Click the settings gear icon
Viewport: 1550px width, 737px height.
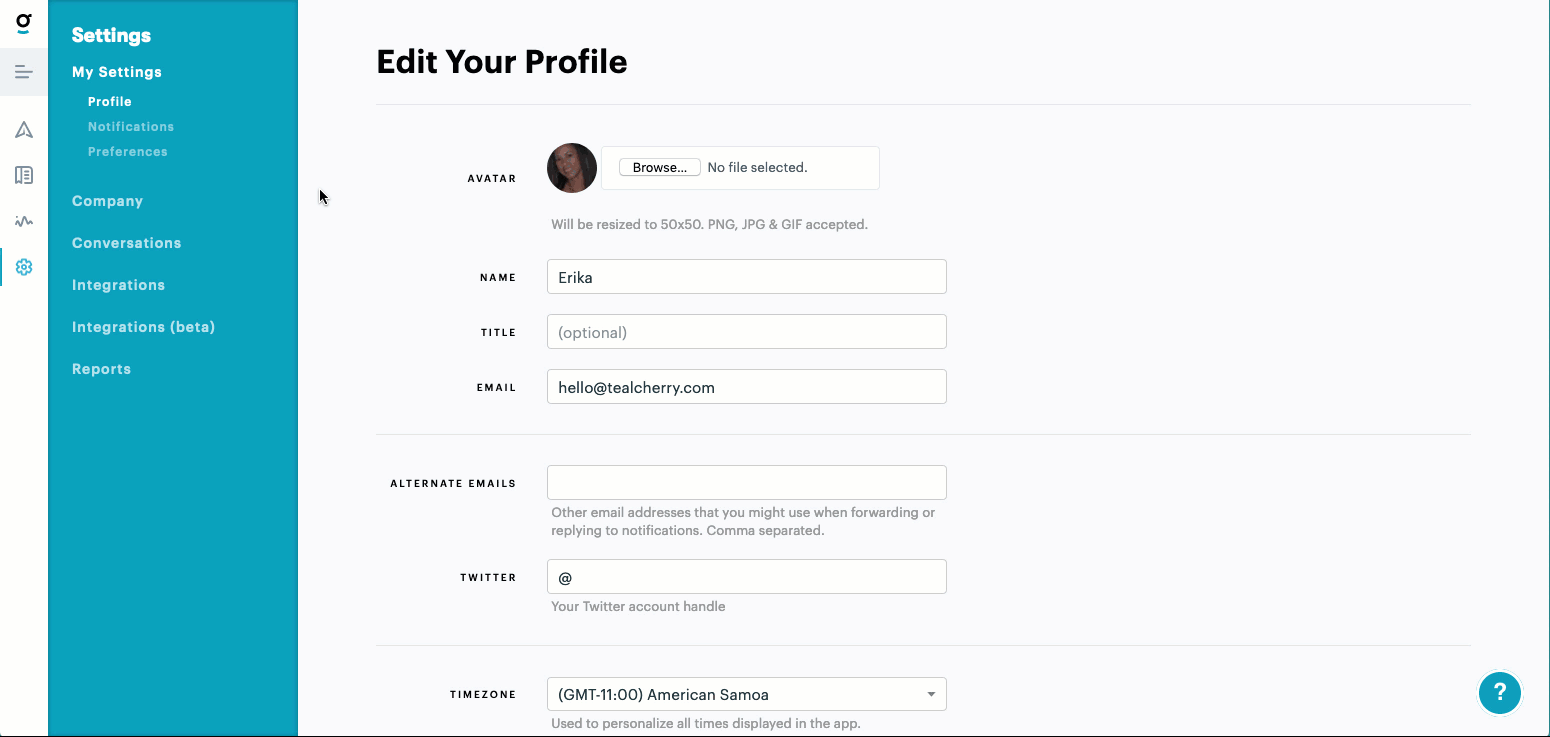coord(24,267)
